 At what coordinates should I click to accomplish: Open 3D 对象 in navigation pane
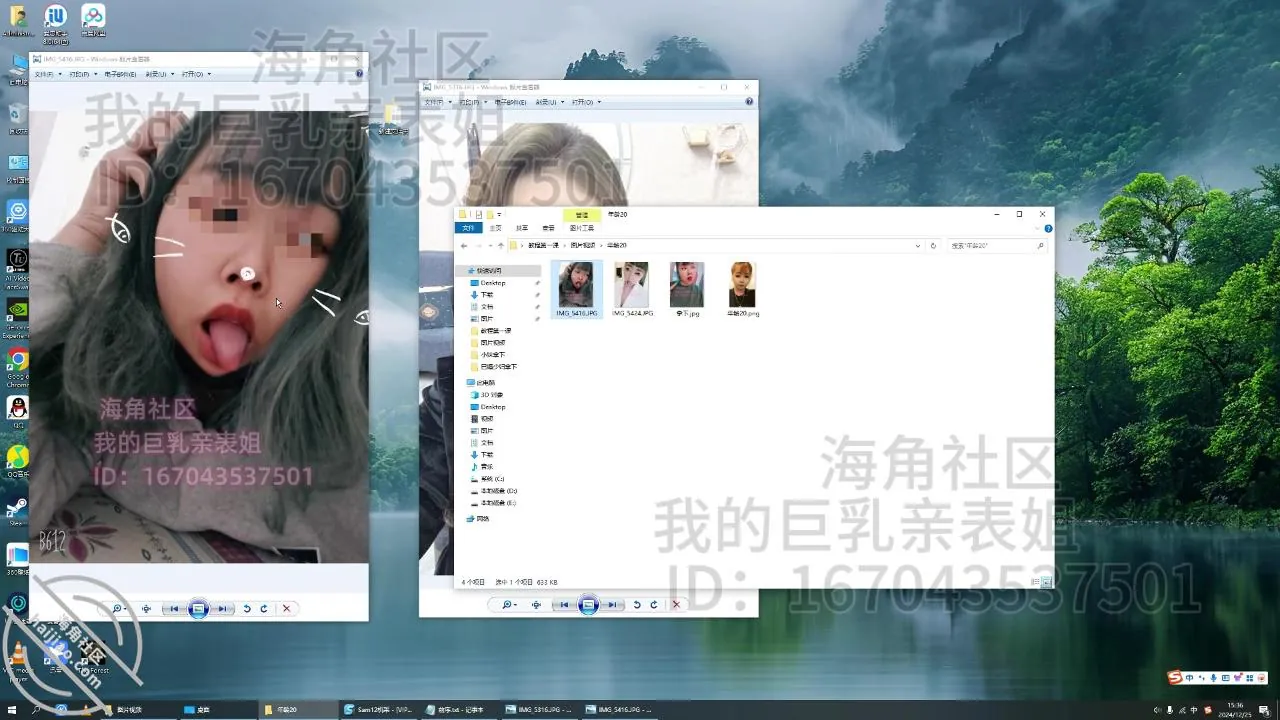coord(491,395)
